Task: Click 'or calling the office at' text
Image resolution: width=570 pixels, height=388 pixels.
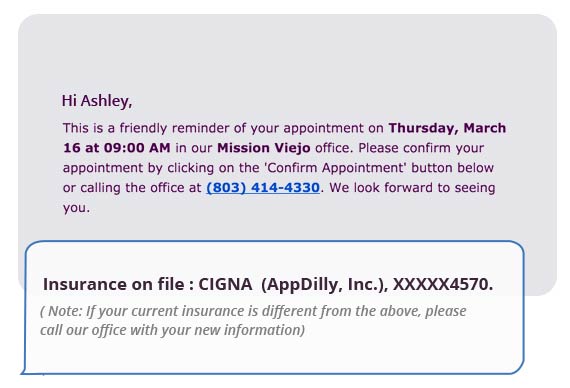Action: point(132,188)
